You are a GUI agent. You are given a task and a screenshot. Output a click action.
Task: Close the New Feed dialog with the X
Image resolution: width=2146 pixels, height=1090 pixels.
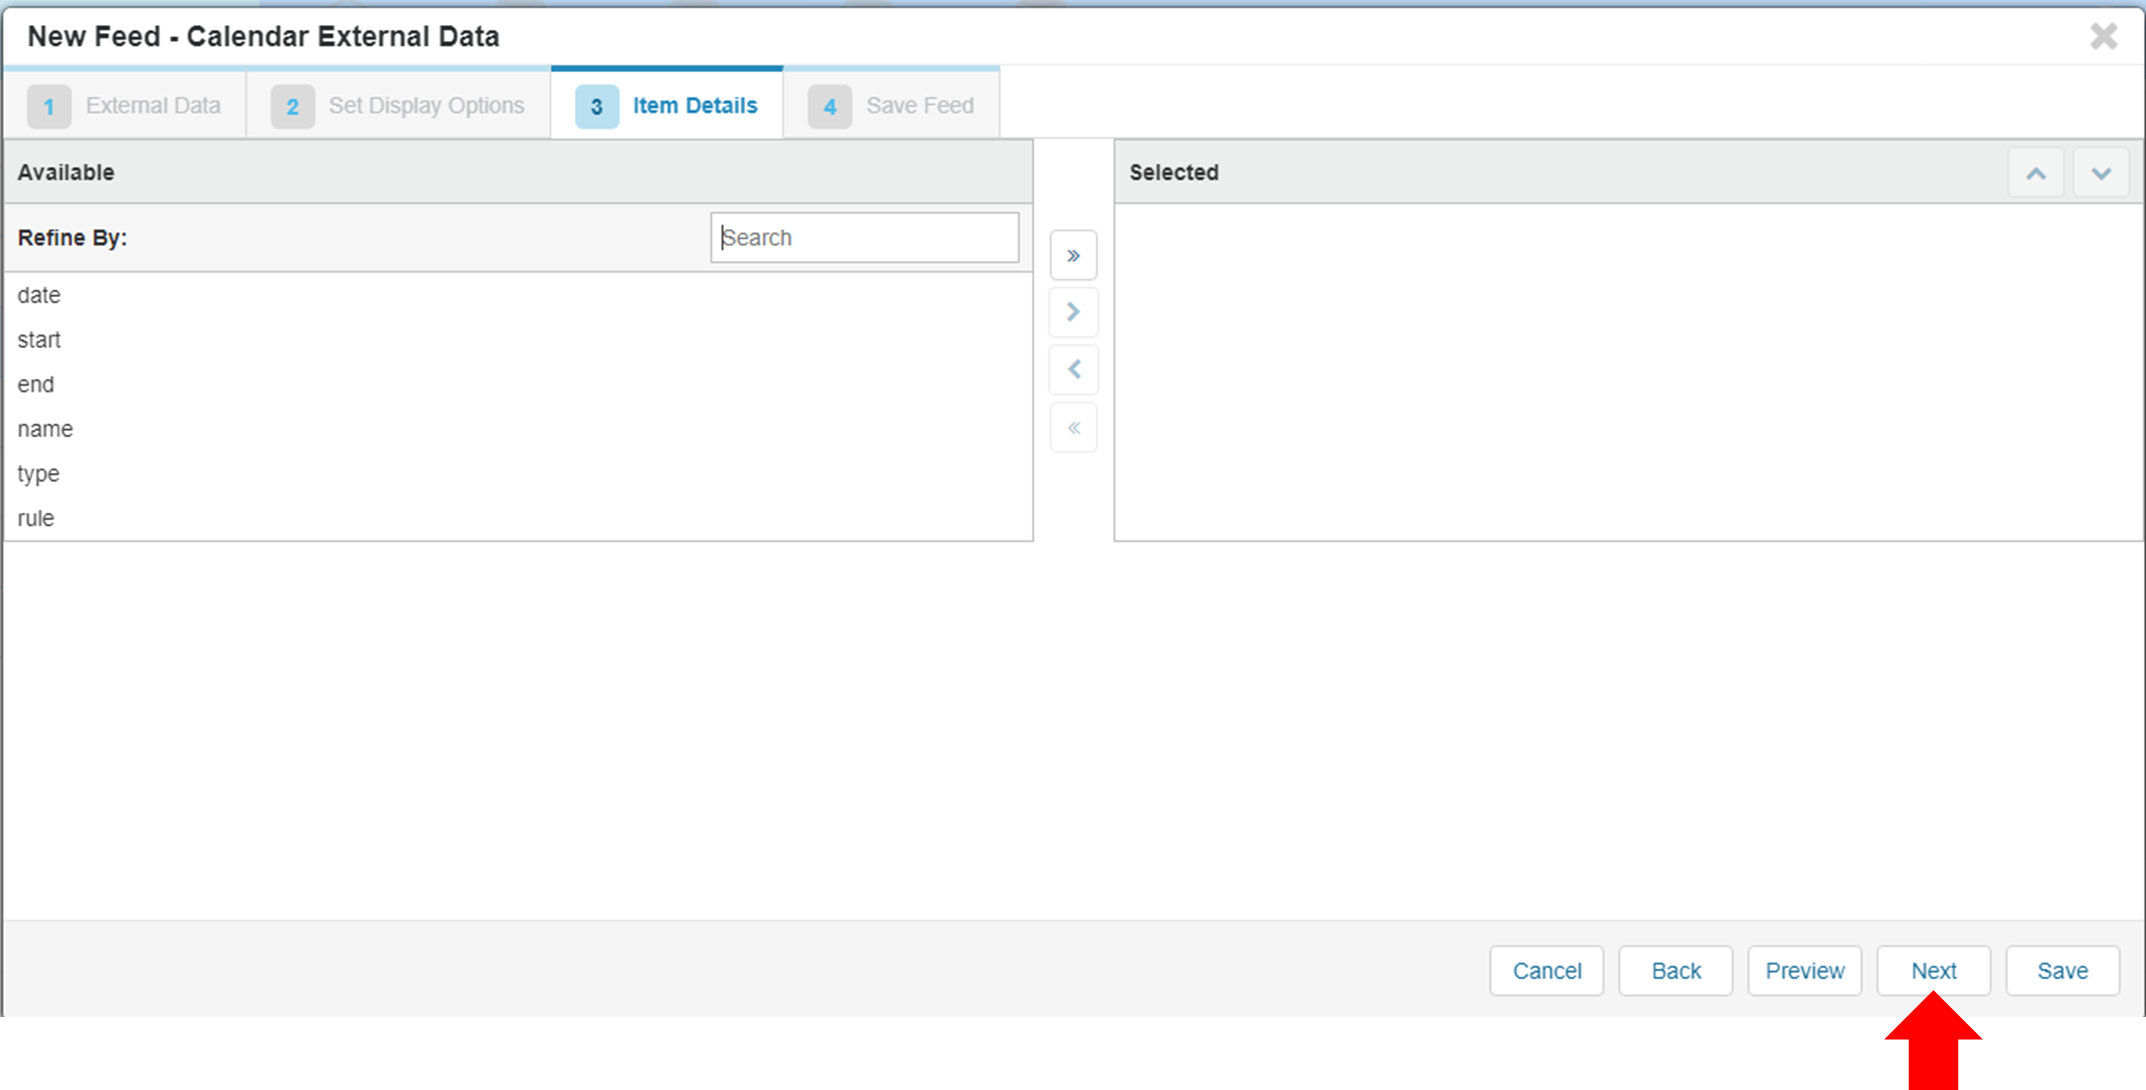[x=2104, y=36]
